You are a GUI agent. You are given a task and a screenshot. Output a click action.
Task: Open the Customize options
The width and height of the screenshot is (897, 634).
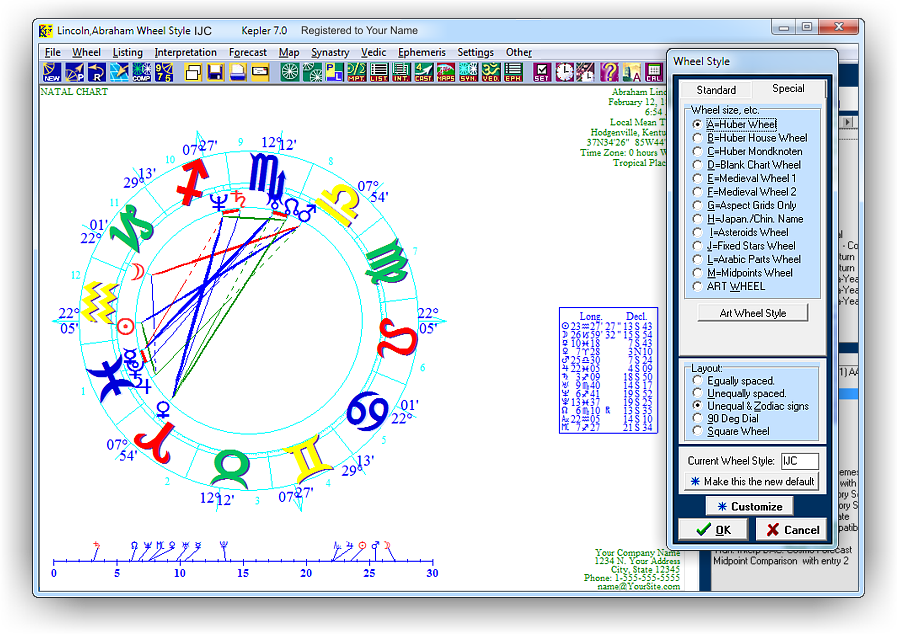tap(749, 506)
